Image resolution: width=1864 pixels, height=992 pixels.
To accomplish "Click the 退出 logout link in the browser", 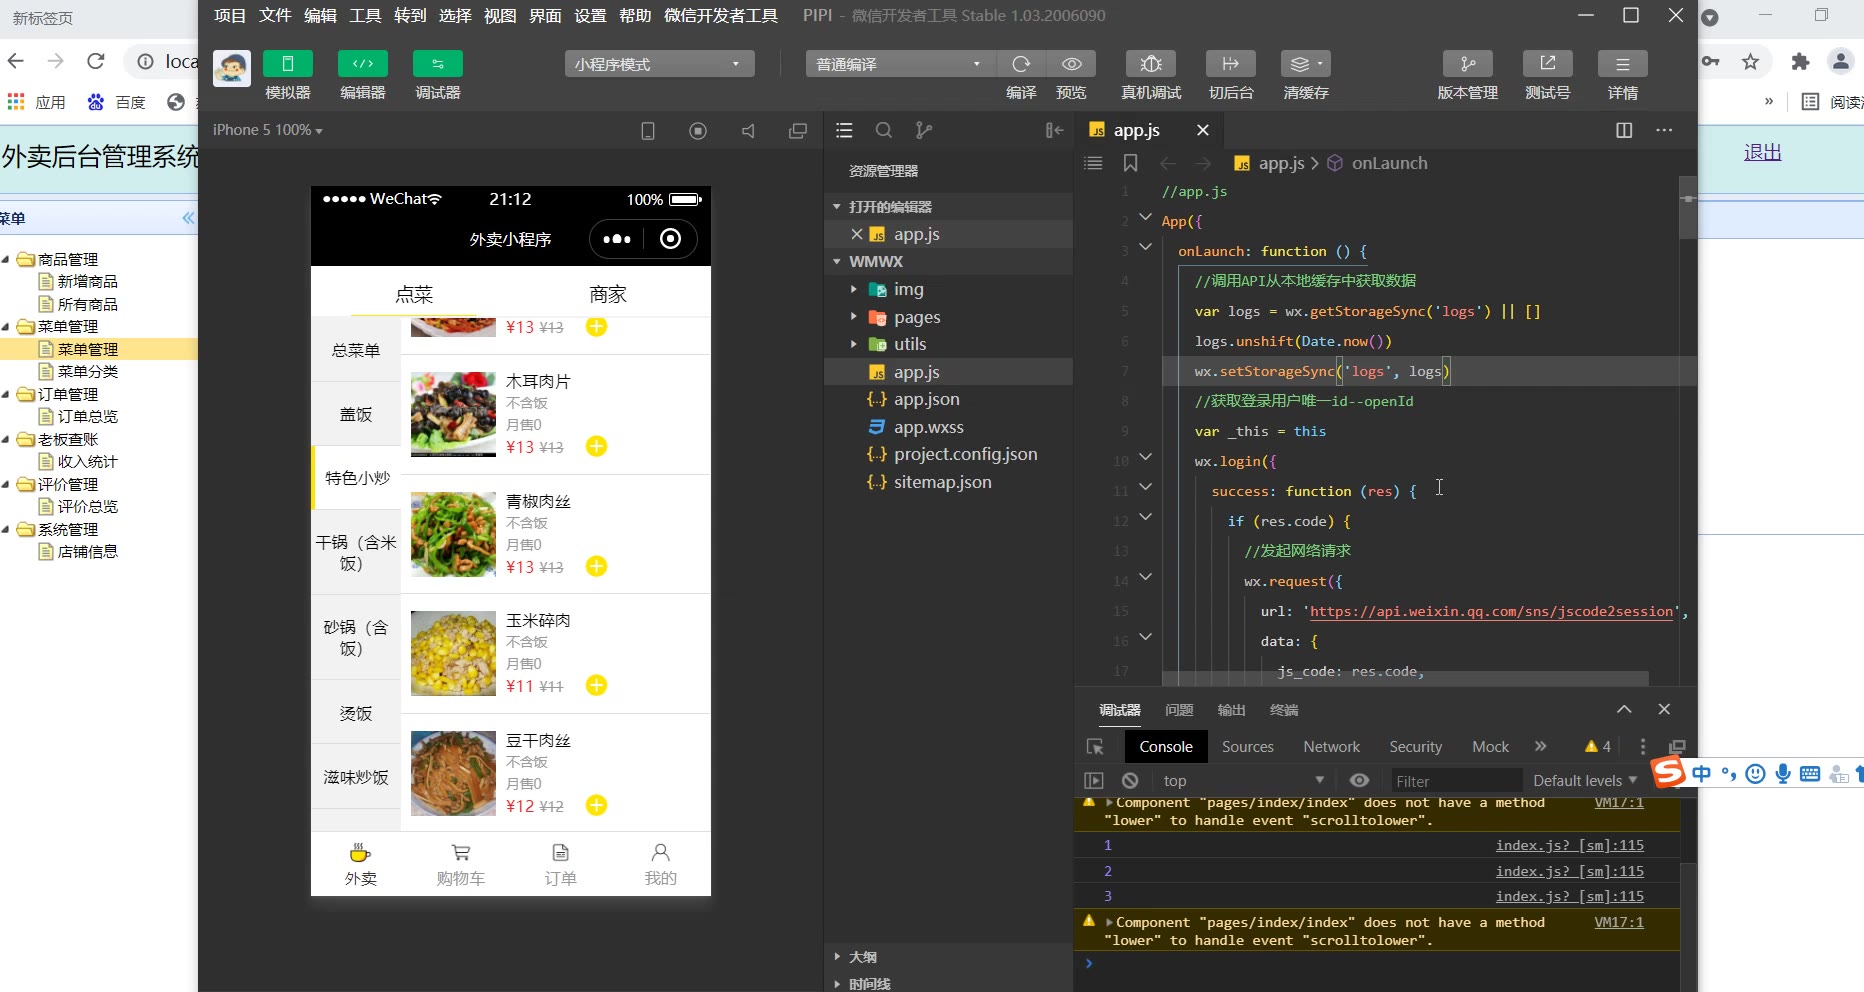I will pos(1763,152).
